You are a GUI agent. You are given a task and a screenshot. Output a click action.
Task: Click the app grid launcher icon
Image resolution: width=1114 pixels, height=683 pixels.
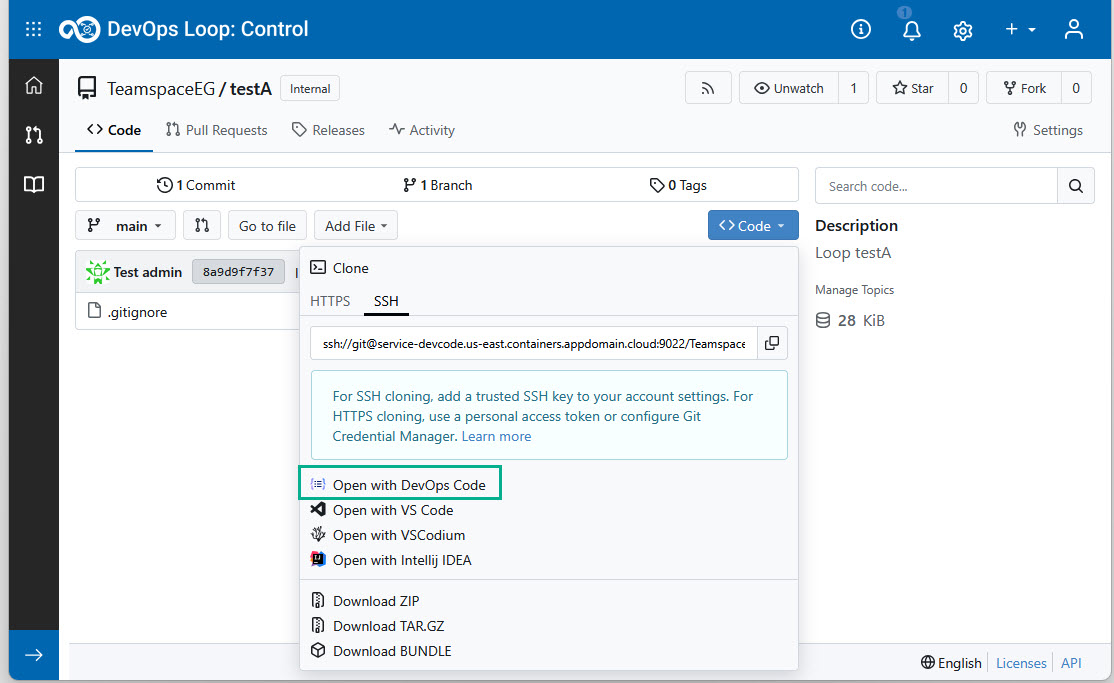pyautogui.click(x=33, y=29)
